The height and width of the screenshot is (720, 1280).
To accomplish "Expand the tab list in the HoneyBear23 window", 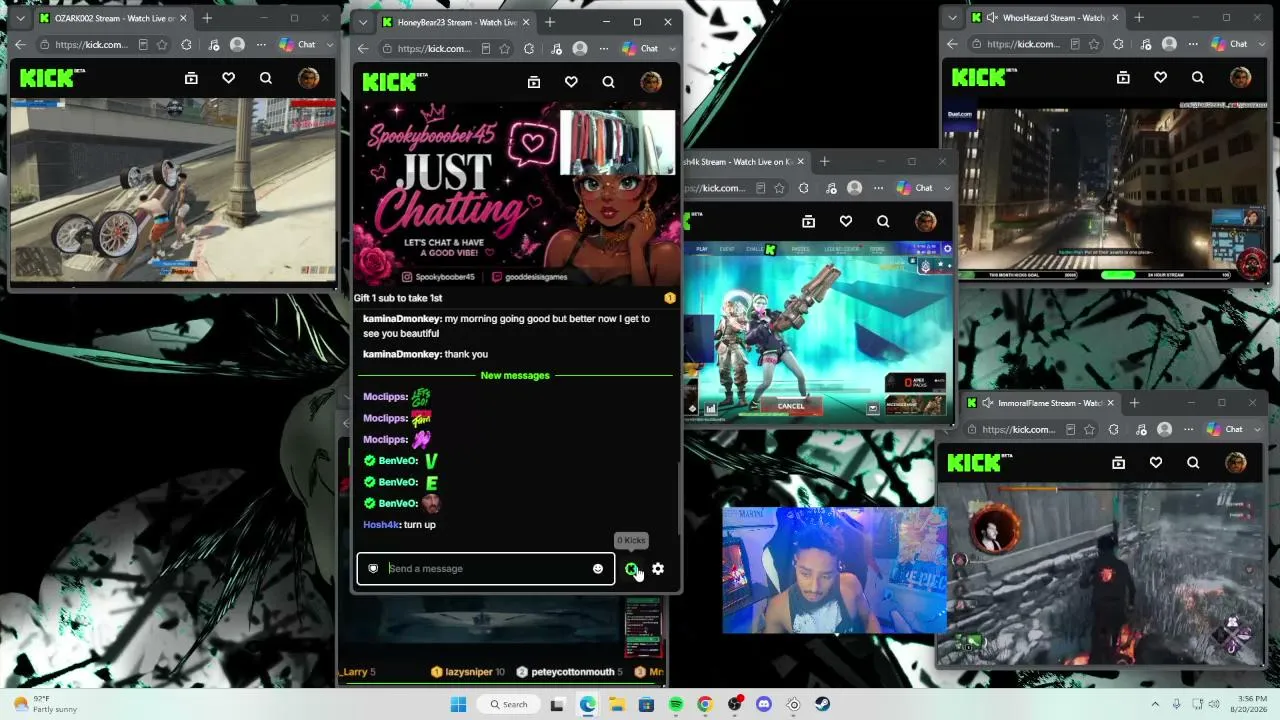I will [x=363, y=22].
